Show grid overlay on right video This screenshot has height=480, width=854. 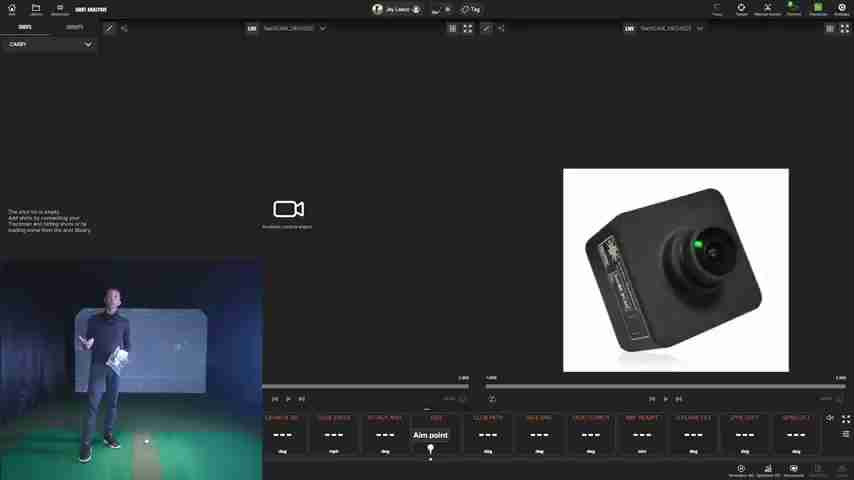[829, 28]
